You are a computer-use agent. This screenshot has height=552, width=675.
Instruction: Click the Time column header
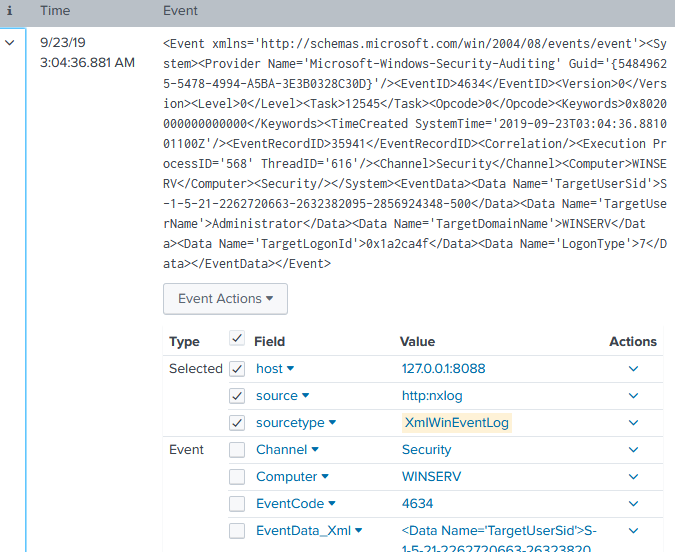(55, 10)
